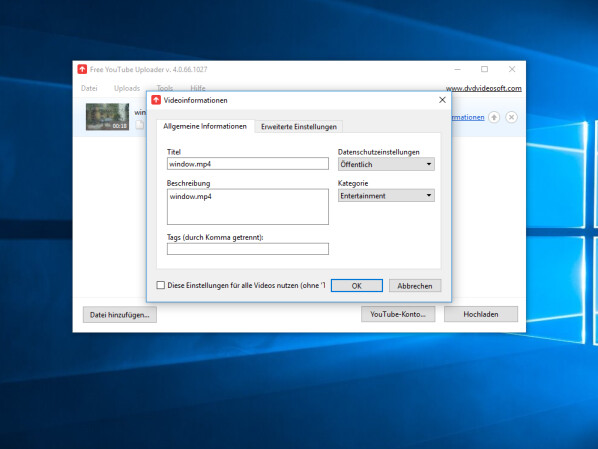Image resolution: width=598 pixels, height=449 pixels.
Task: Open the Datenschutzeinstellungen dropdown set to Öffentlich
Action: [x=386, y=164]
